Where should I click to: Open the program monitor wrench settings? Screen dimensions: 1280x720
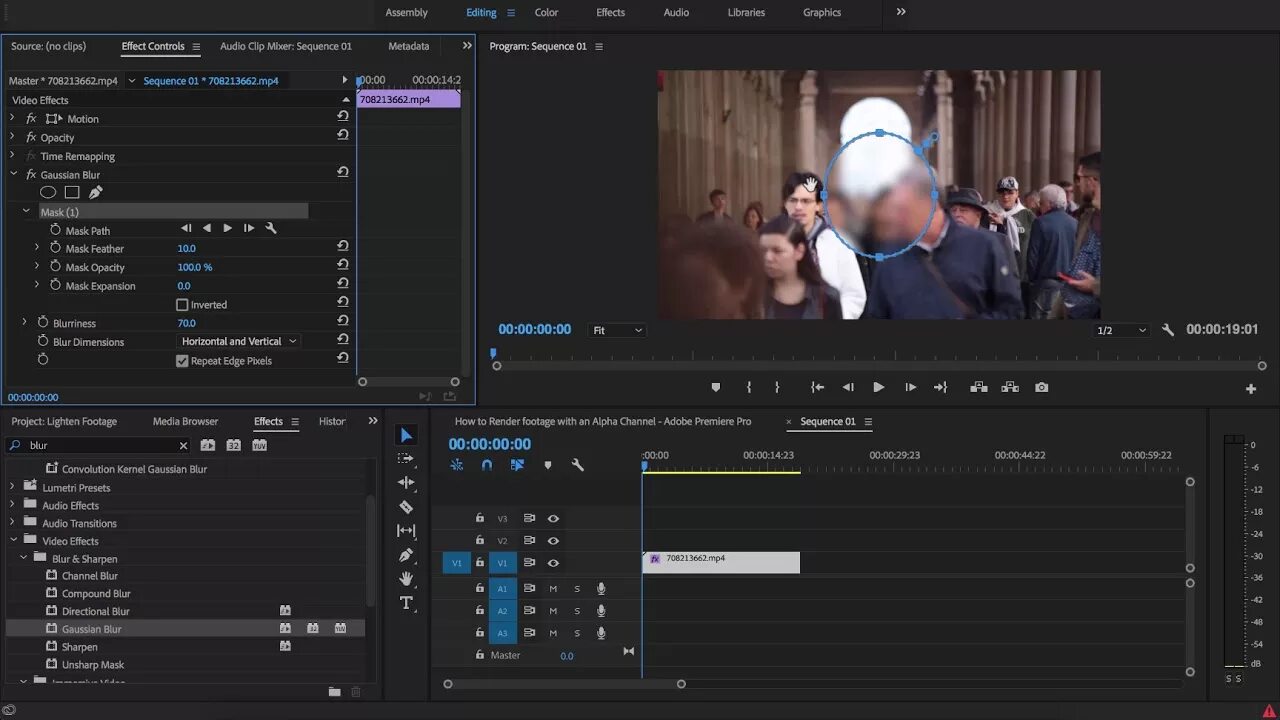(1167, 330)
